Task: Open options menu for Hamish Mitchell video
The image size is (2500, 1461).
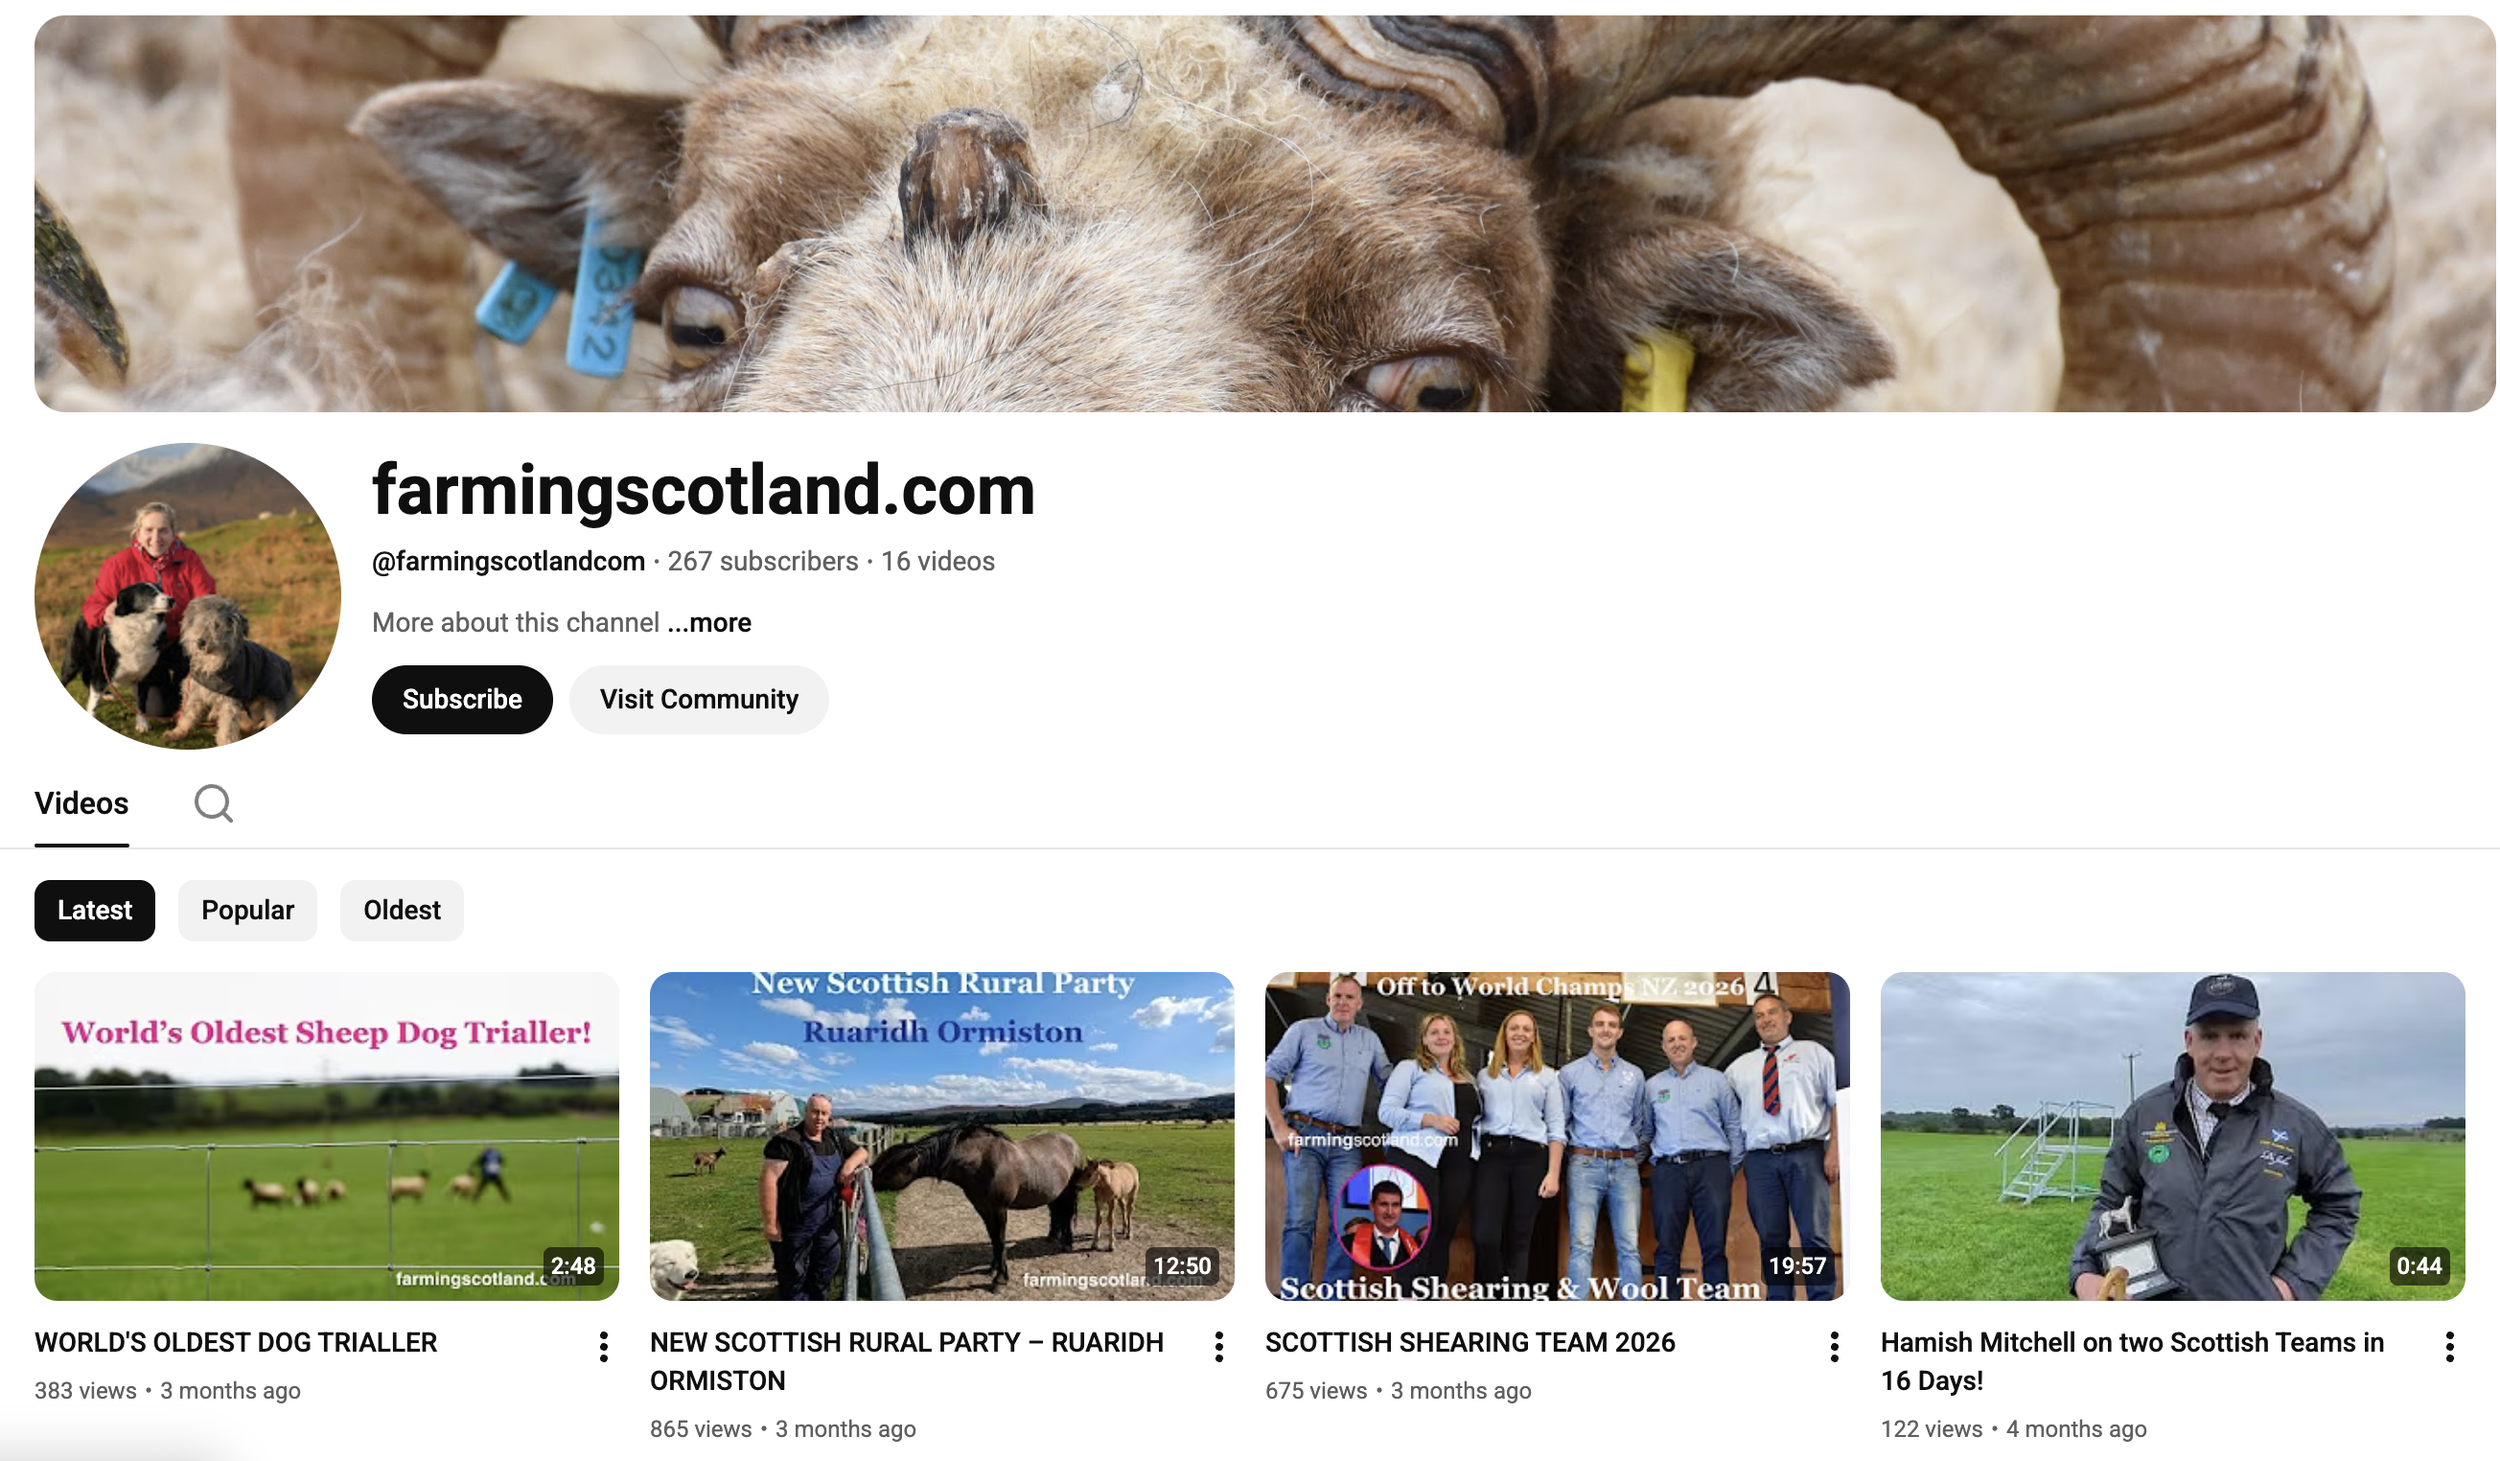Action: pos(2449,1347)
